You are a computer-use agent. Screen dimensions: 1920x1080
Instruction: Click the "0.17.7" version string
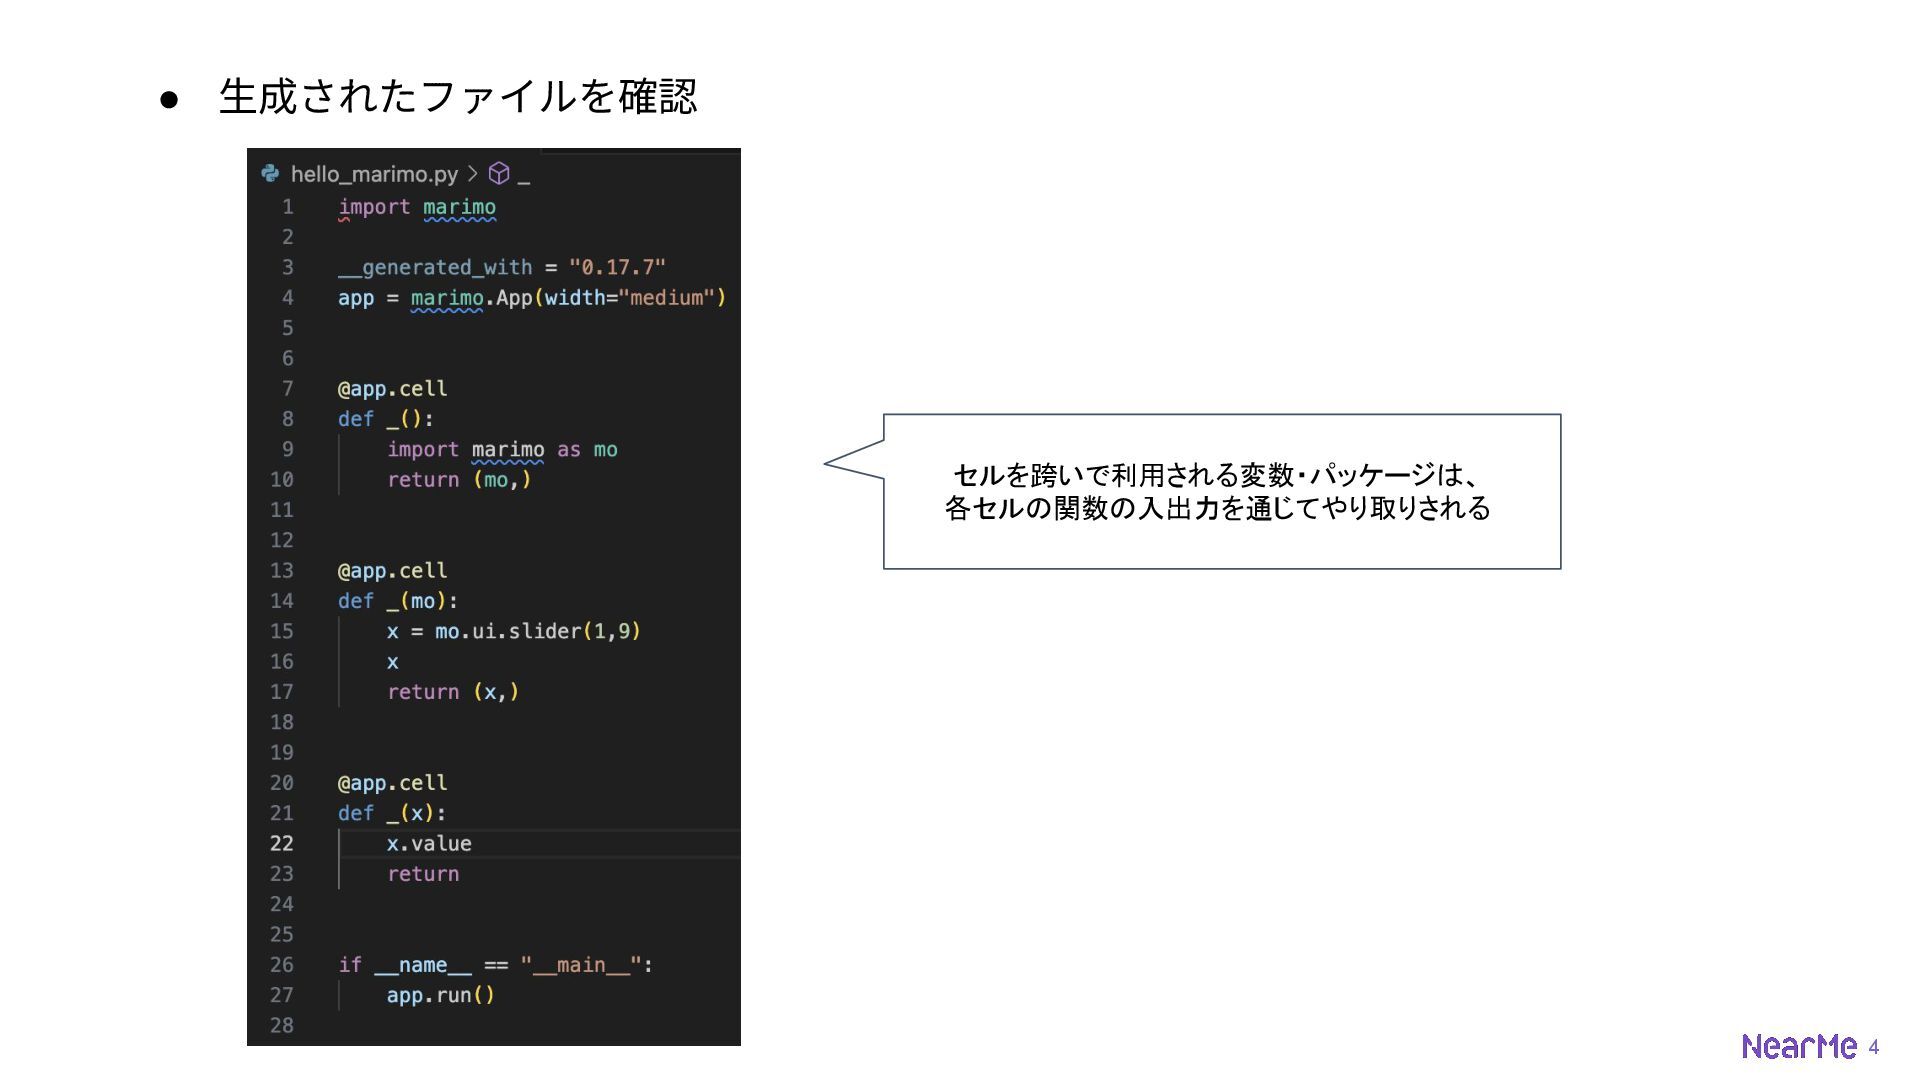(x=617, y=267)
